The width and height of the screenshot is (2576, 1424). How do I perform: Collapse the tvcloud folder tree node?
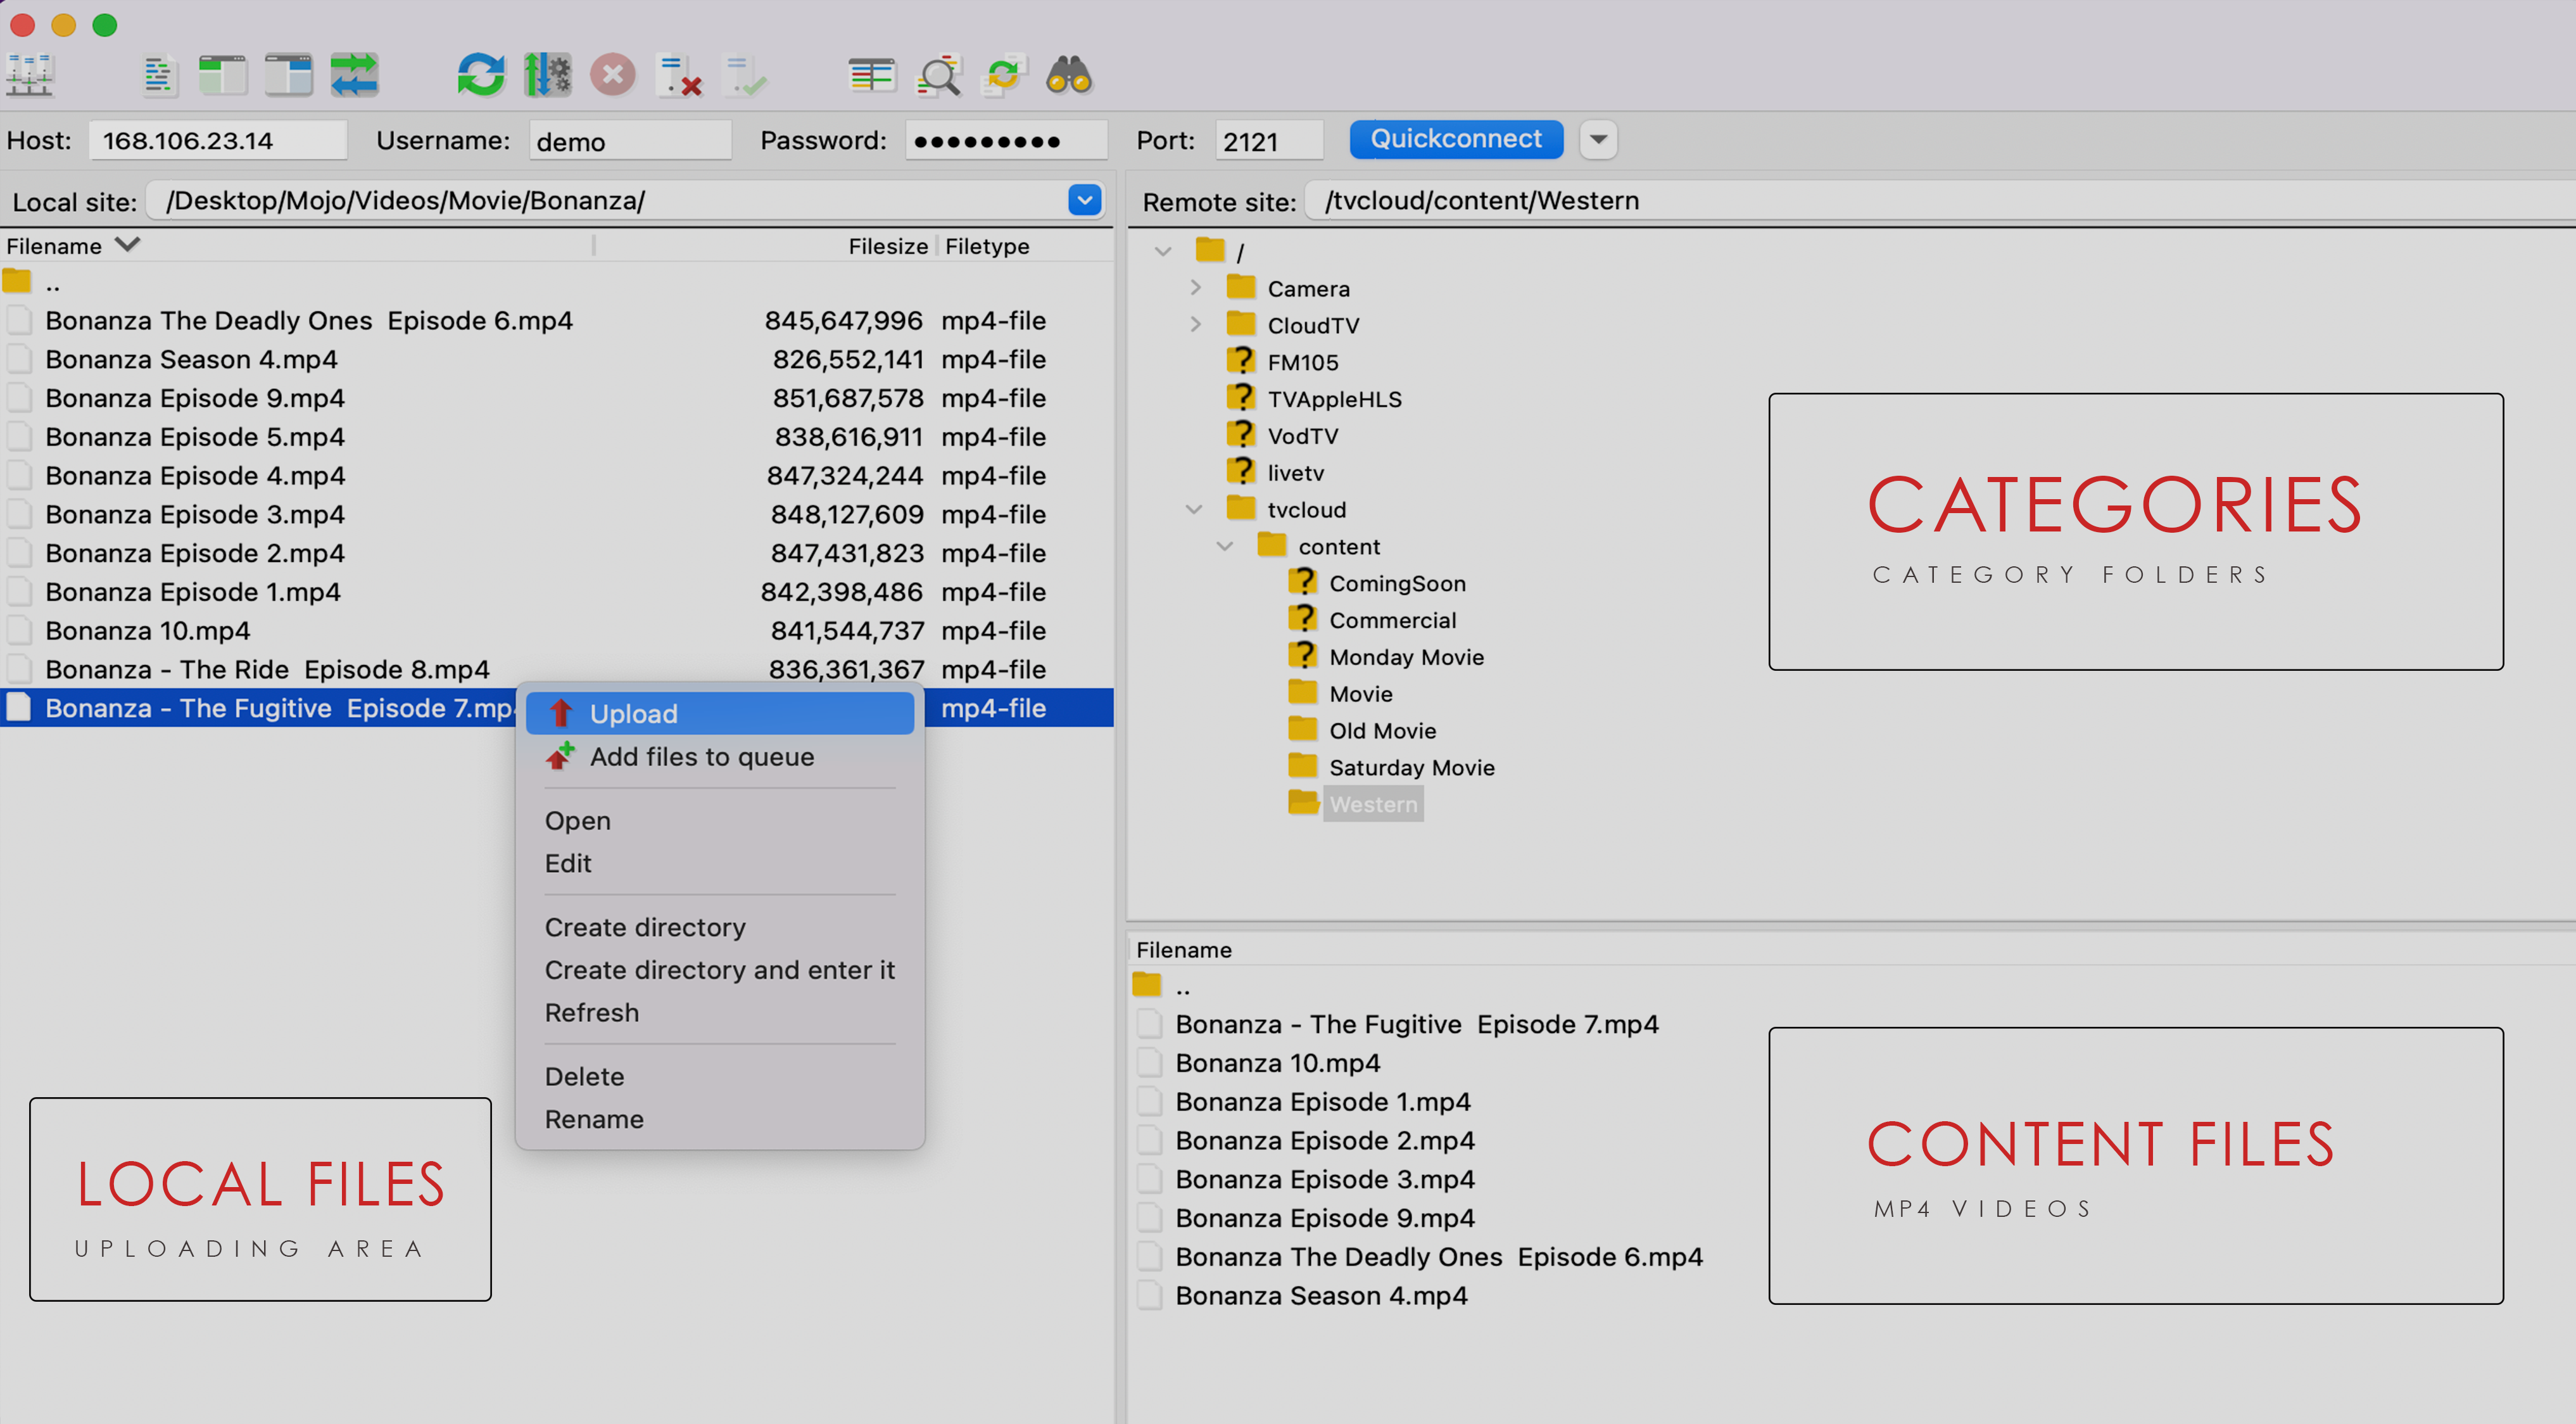pyautogui.click(x=1194, y=510)
